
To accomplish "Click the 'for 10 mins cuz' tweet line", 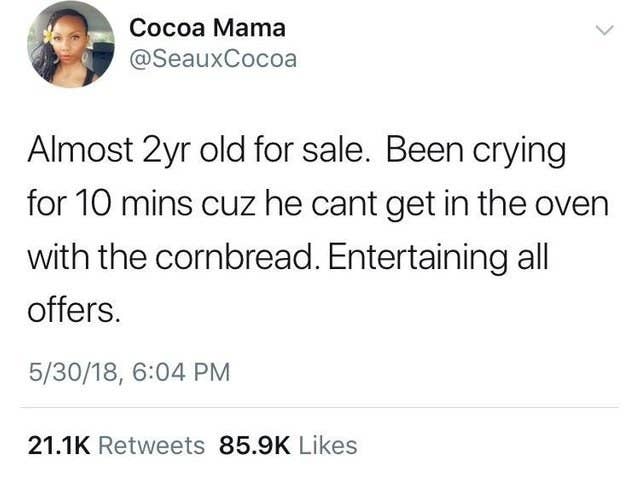I will tap(142, 204).
